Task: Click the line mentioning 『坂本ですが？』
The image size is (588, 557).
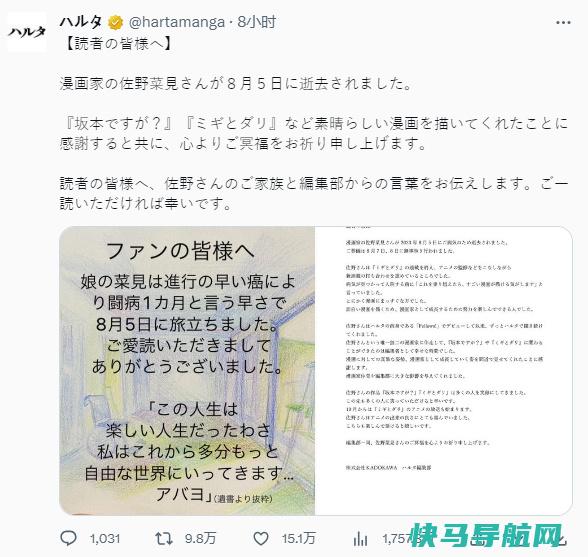Action: coord(314,123)
